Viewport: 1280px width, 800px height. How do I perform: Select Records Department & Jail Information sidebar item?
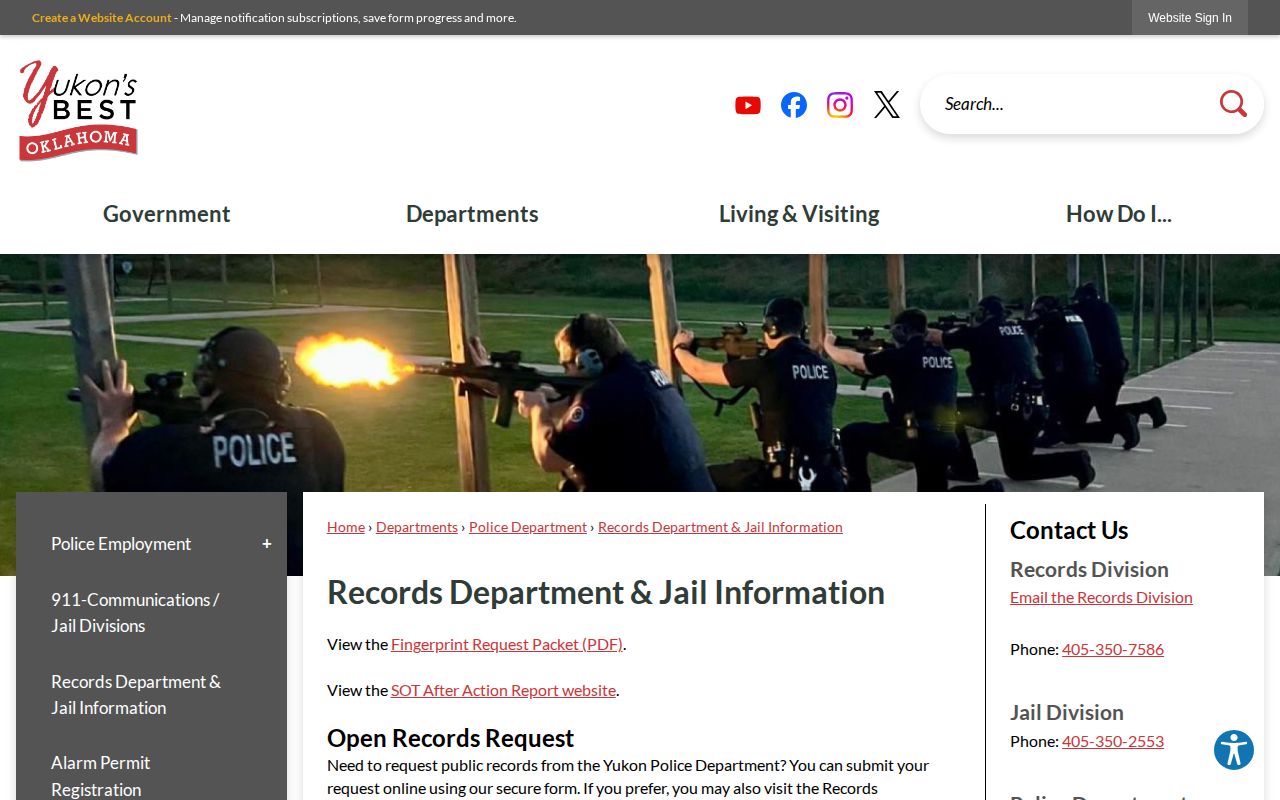click(x=136, y=695)
